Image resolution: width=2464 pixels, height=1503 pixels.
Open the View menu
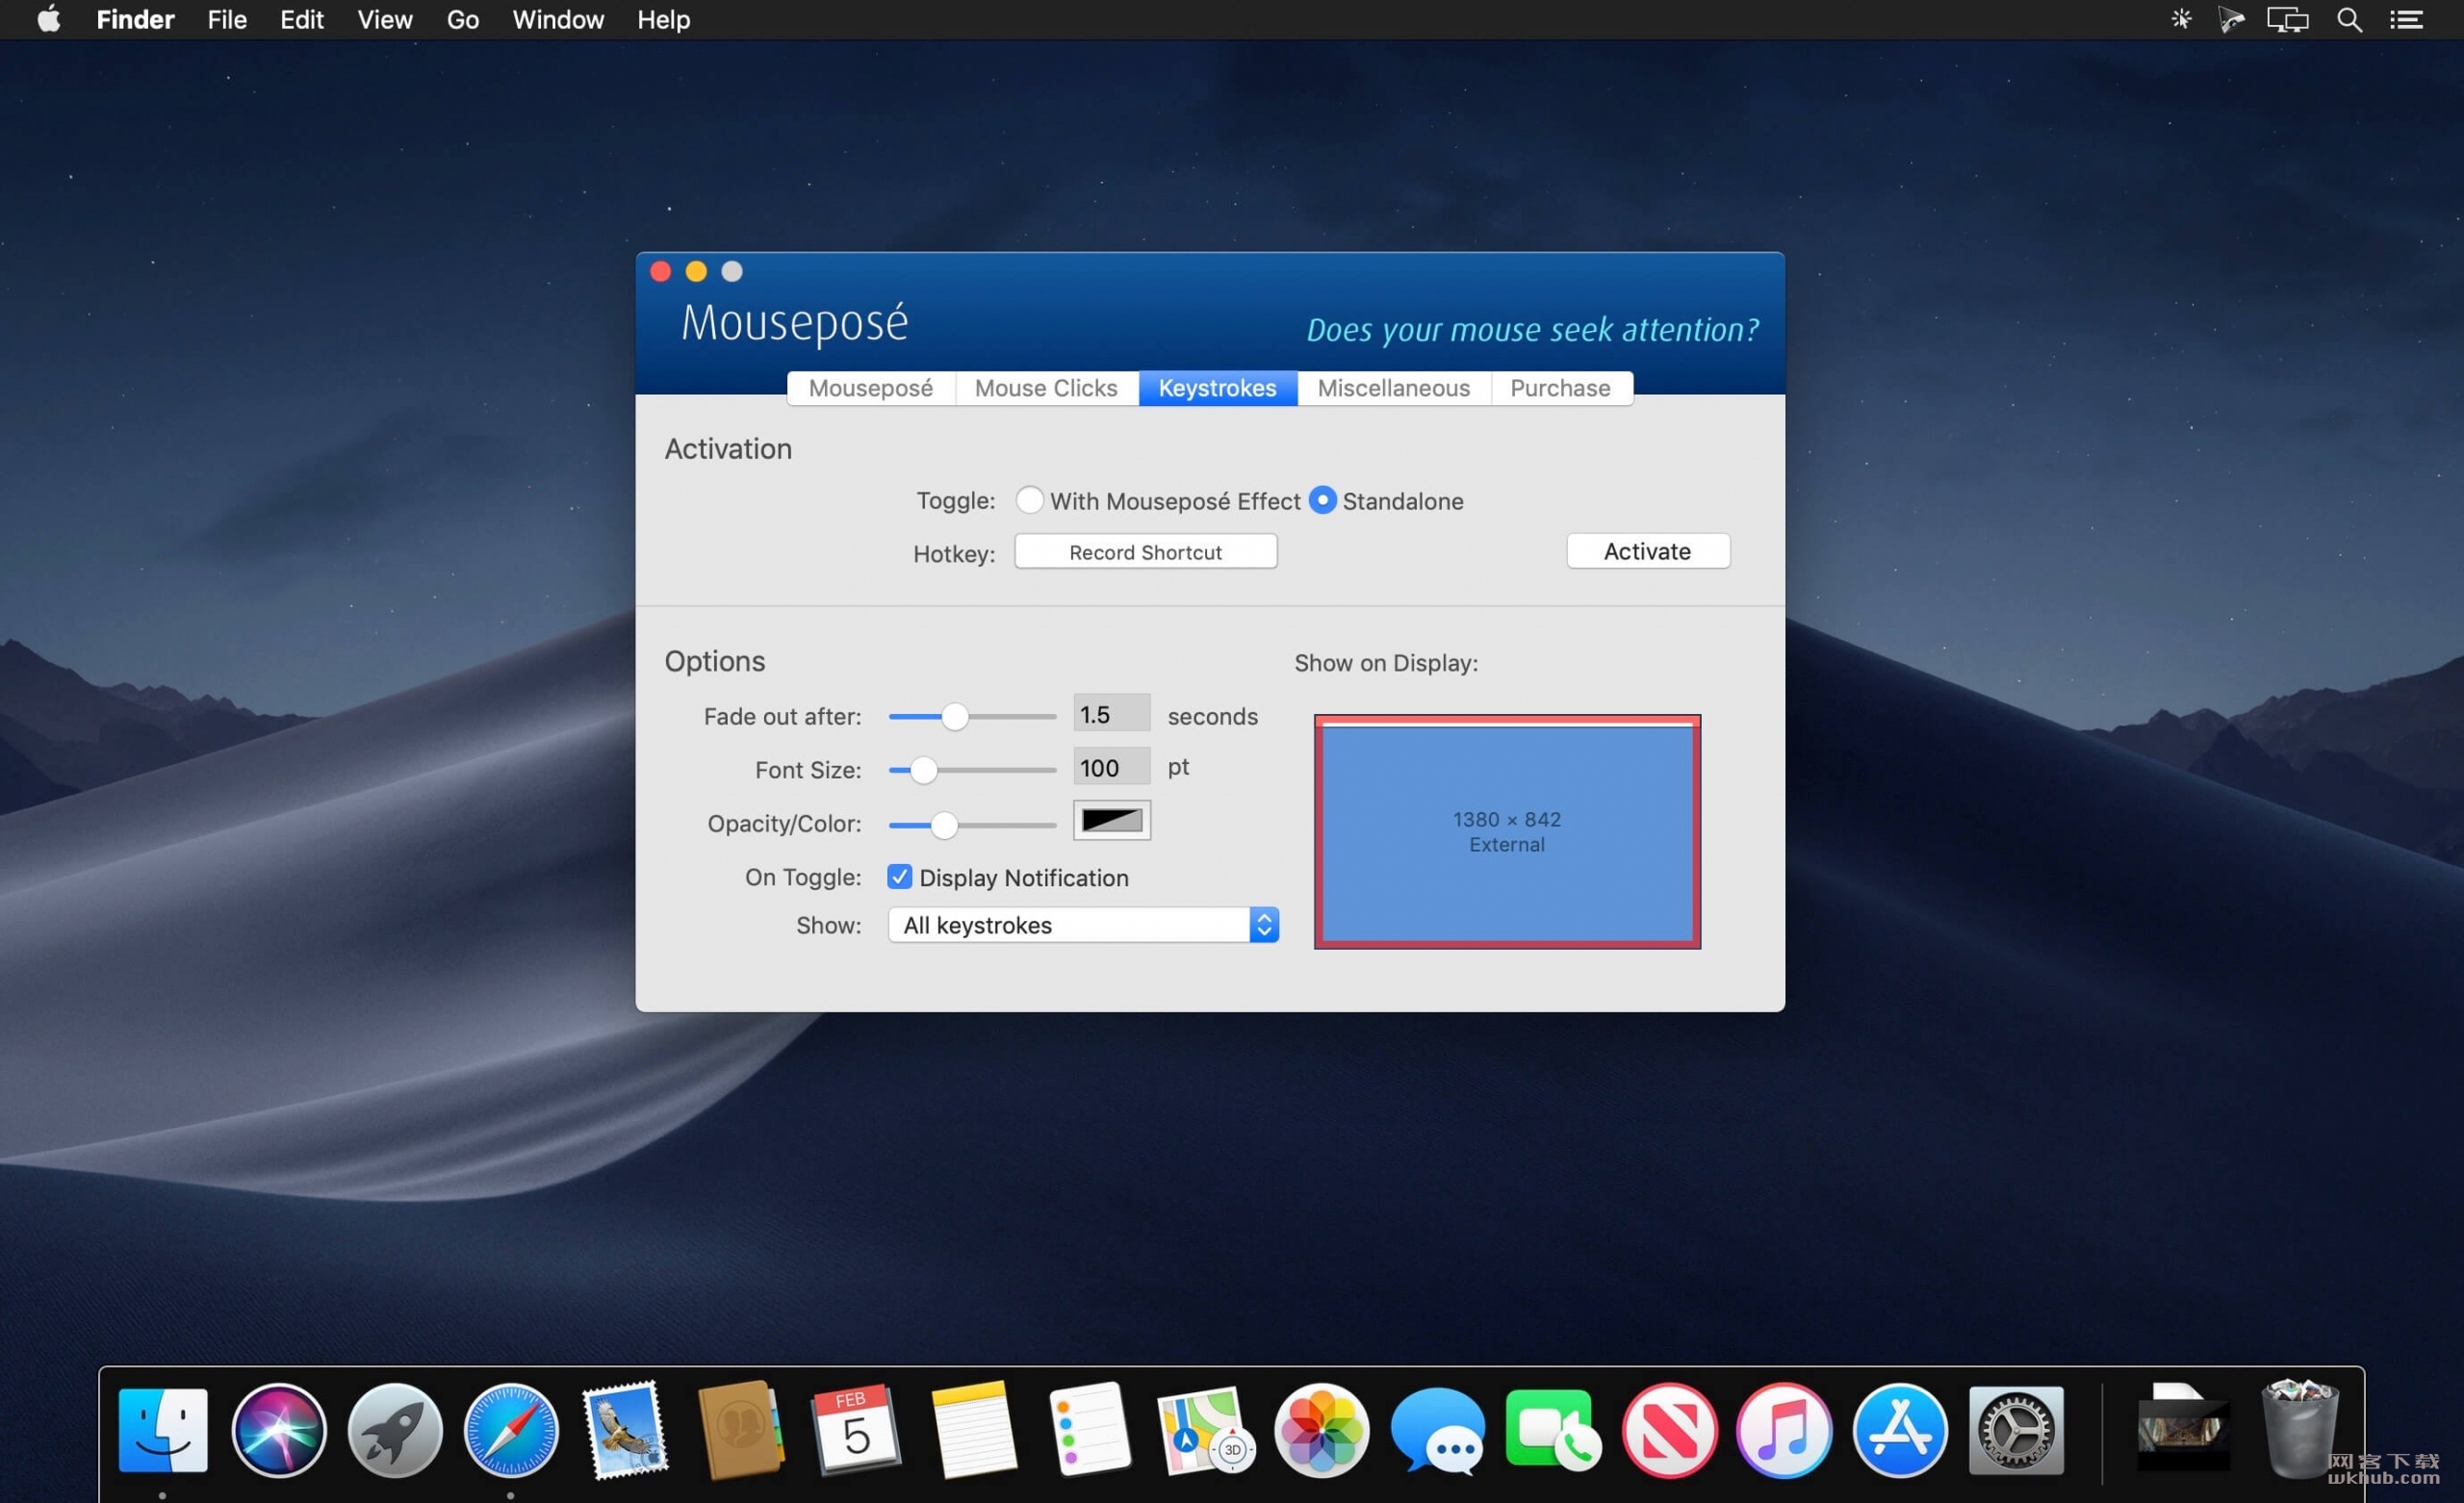click(x=385, y=19)
